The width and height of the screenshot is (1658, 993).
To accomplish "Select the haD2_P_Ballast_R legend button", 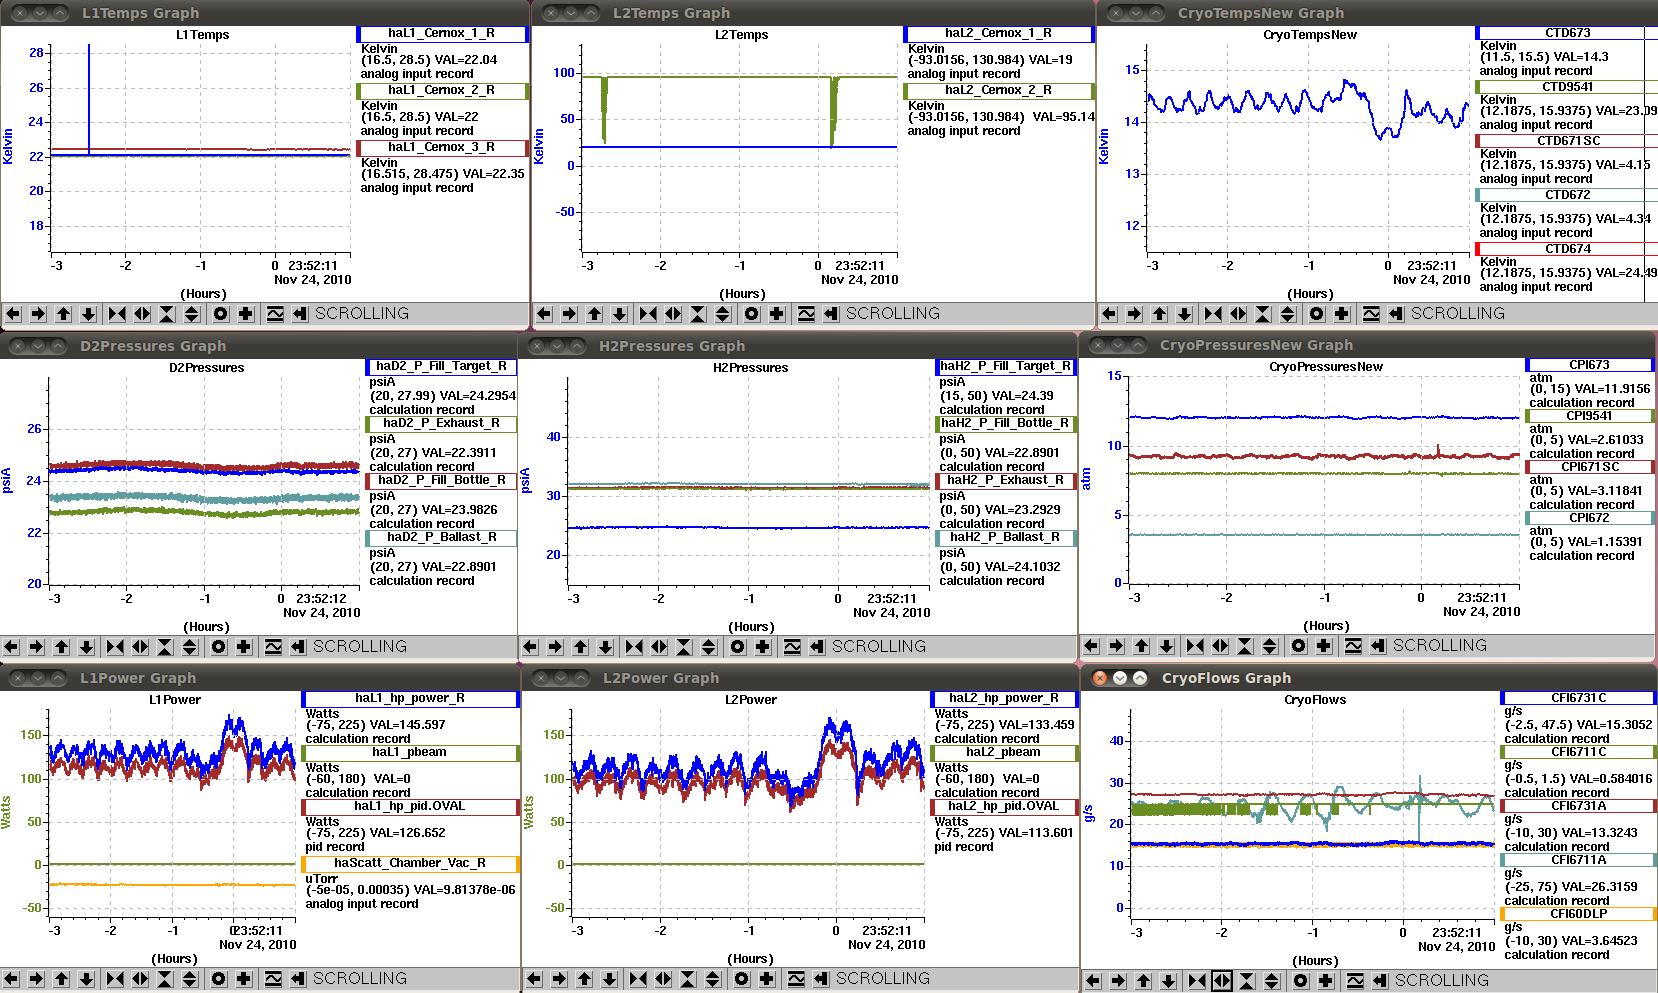I will point(441,538).
